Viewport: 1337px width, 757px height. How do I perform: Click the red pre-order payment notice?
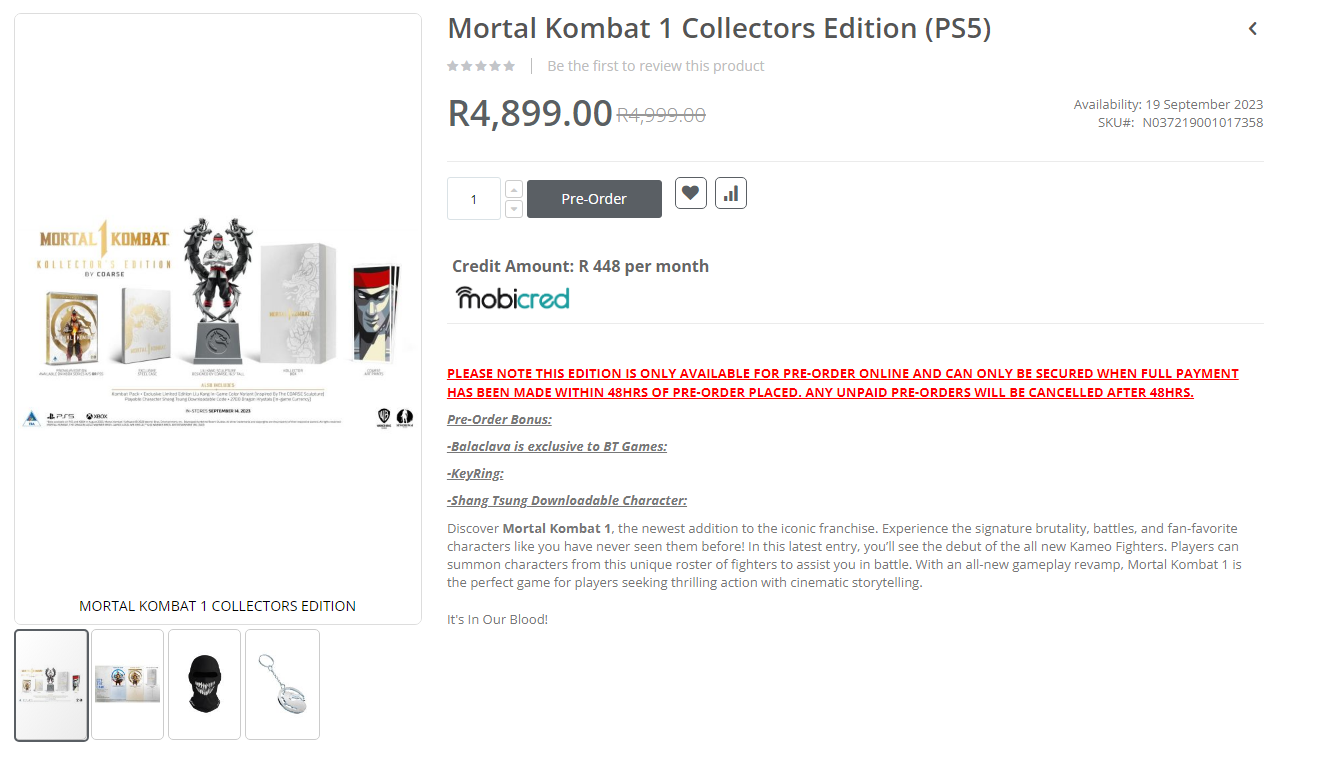pyautogui.click(x=842, y=383)
